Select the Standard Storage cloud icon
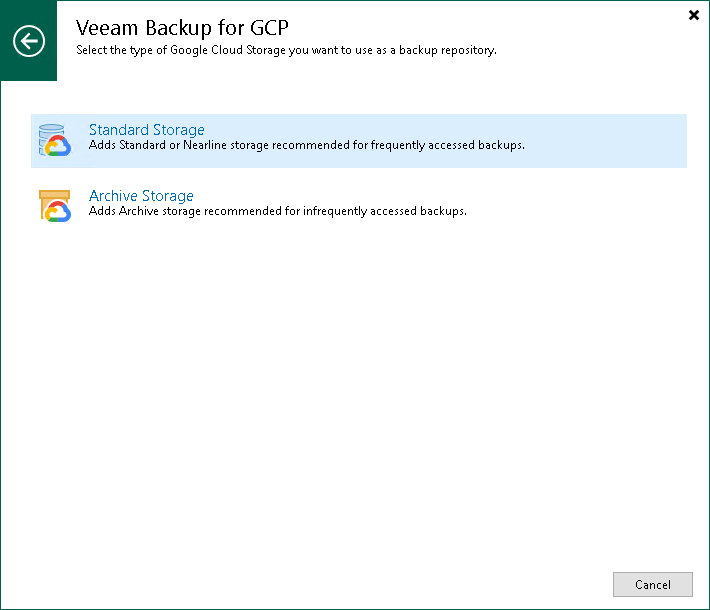 pyautogui.click(x=55, y=140)
